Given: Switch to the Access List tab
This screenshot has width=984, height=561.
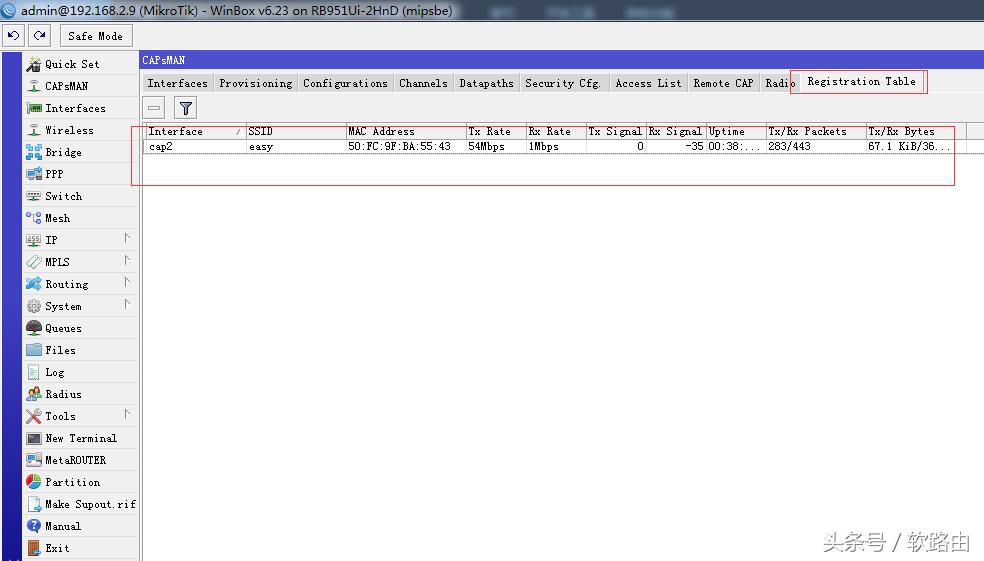Looking at the screenshot, I should (x=648, y=83).
